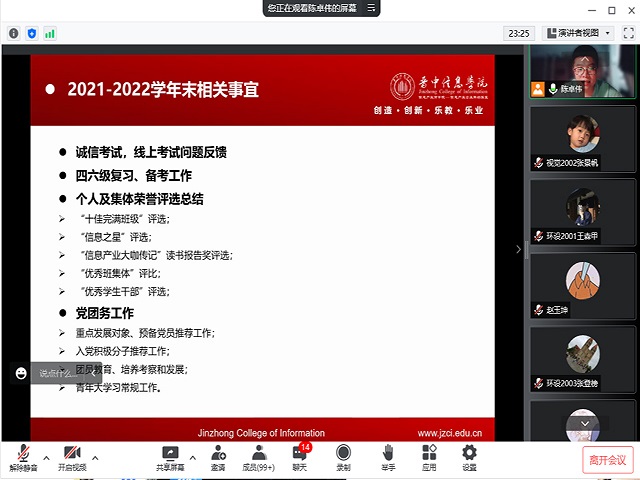Viewport: 640px width, 480px height.
Task: Select 环设2003 participant video tile
Action: pos(582,360)
